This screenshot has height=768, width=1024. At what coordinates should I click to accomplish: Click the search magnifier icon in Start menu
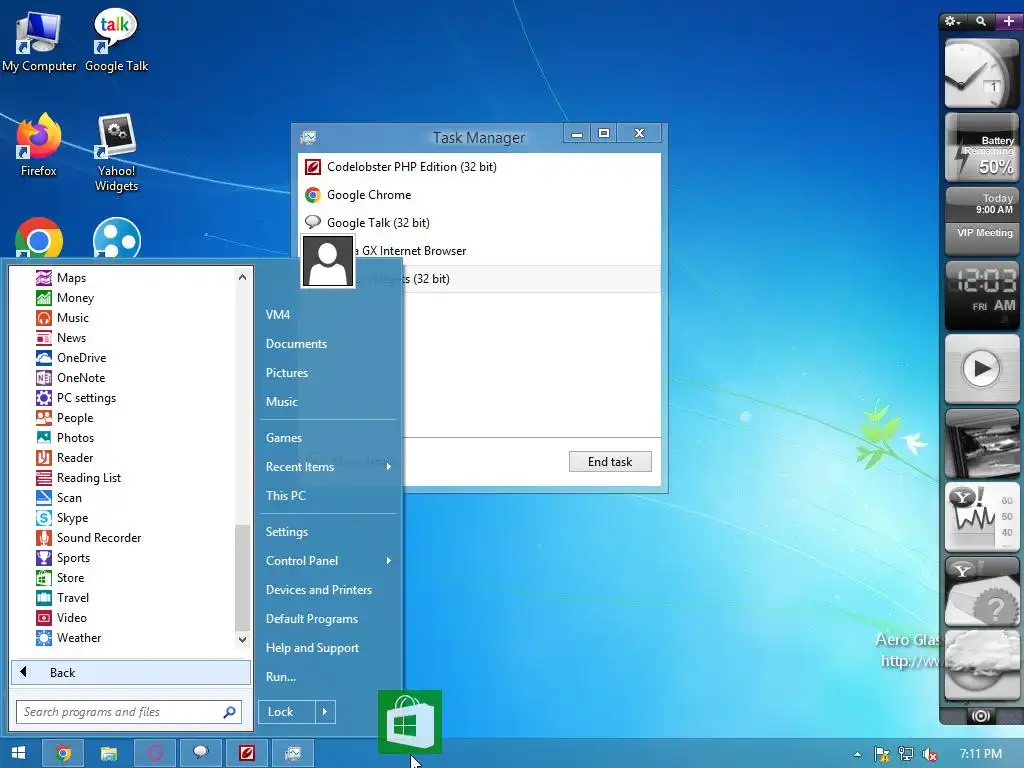229,712
